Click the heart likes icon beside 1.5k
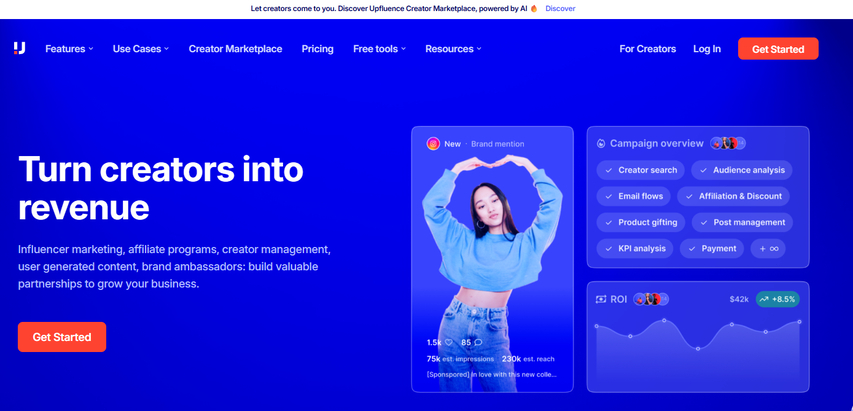The height and width of the screenshot is (411, 853). (x=449, y=342)
